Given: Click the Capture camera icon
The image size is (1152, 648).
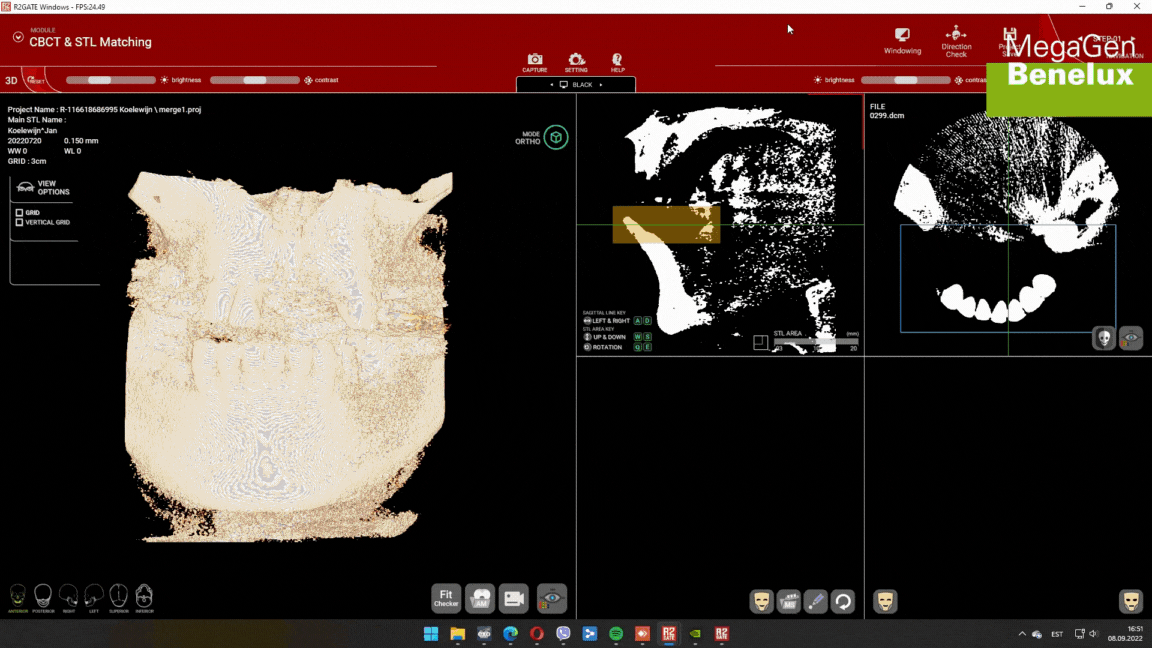Looking at the screenshot, I should (535, 61).
